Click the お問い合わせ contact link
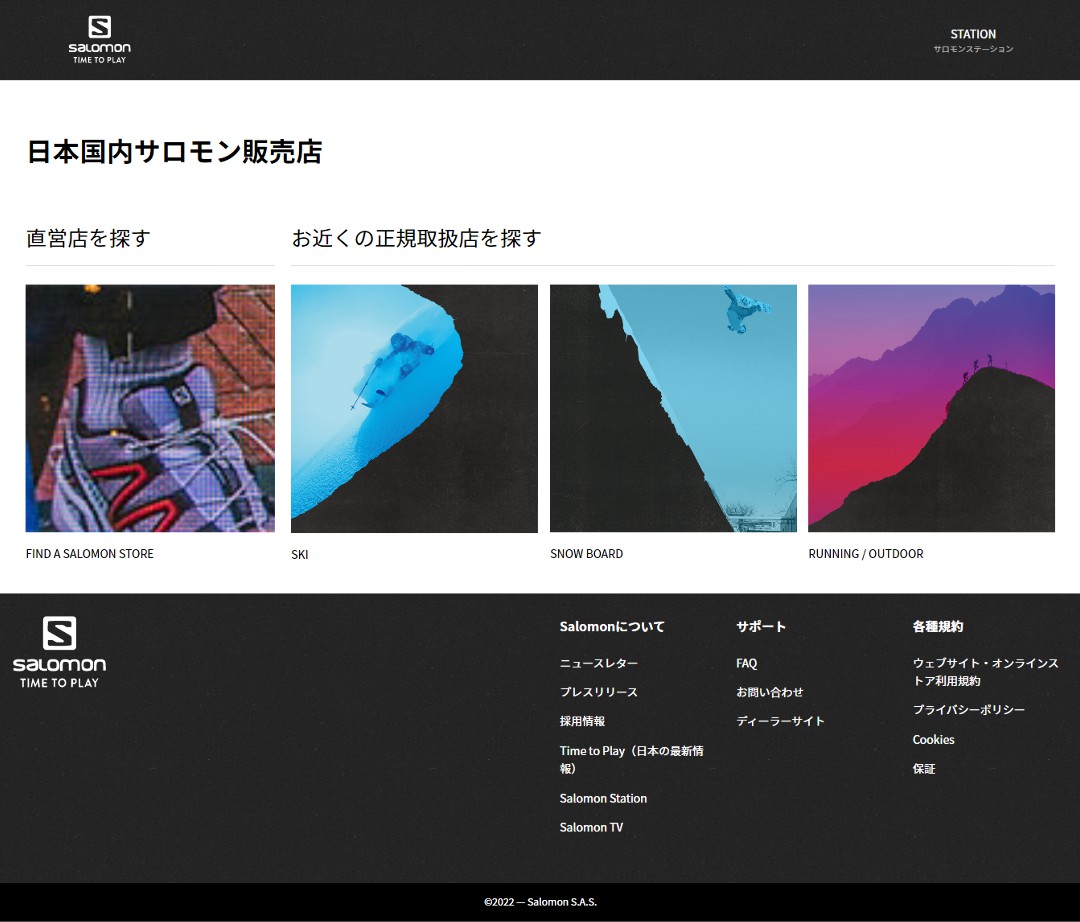 (x=769, y=692)
